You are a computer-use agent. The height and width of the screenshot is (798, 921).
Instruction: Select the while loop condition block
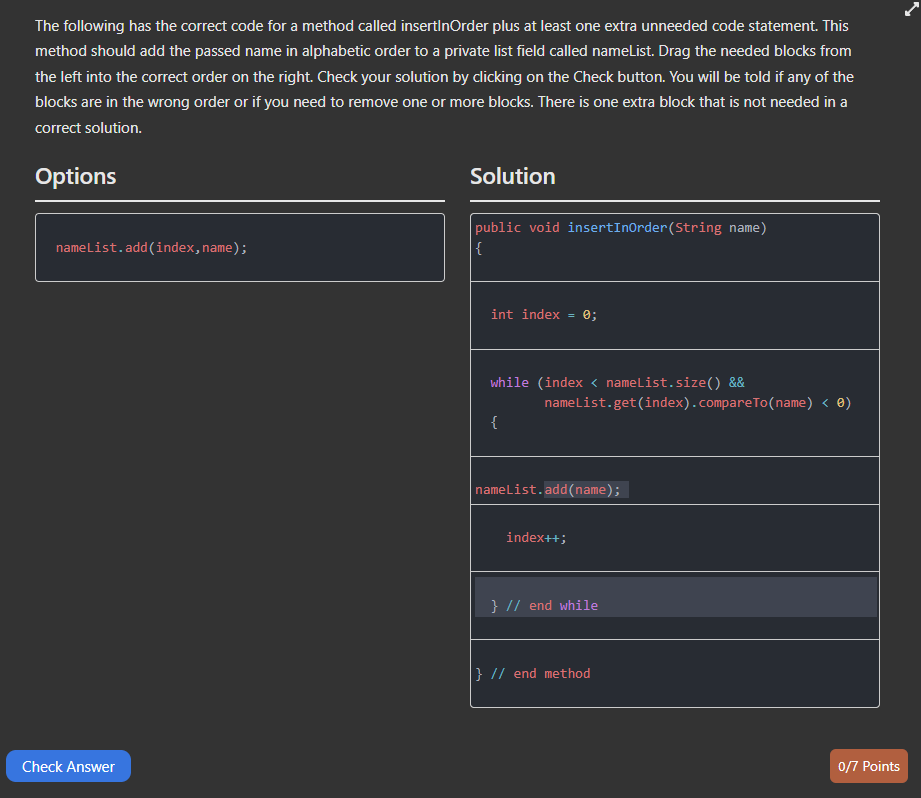[674, 402]
